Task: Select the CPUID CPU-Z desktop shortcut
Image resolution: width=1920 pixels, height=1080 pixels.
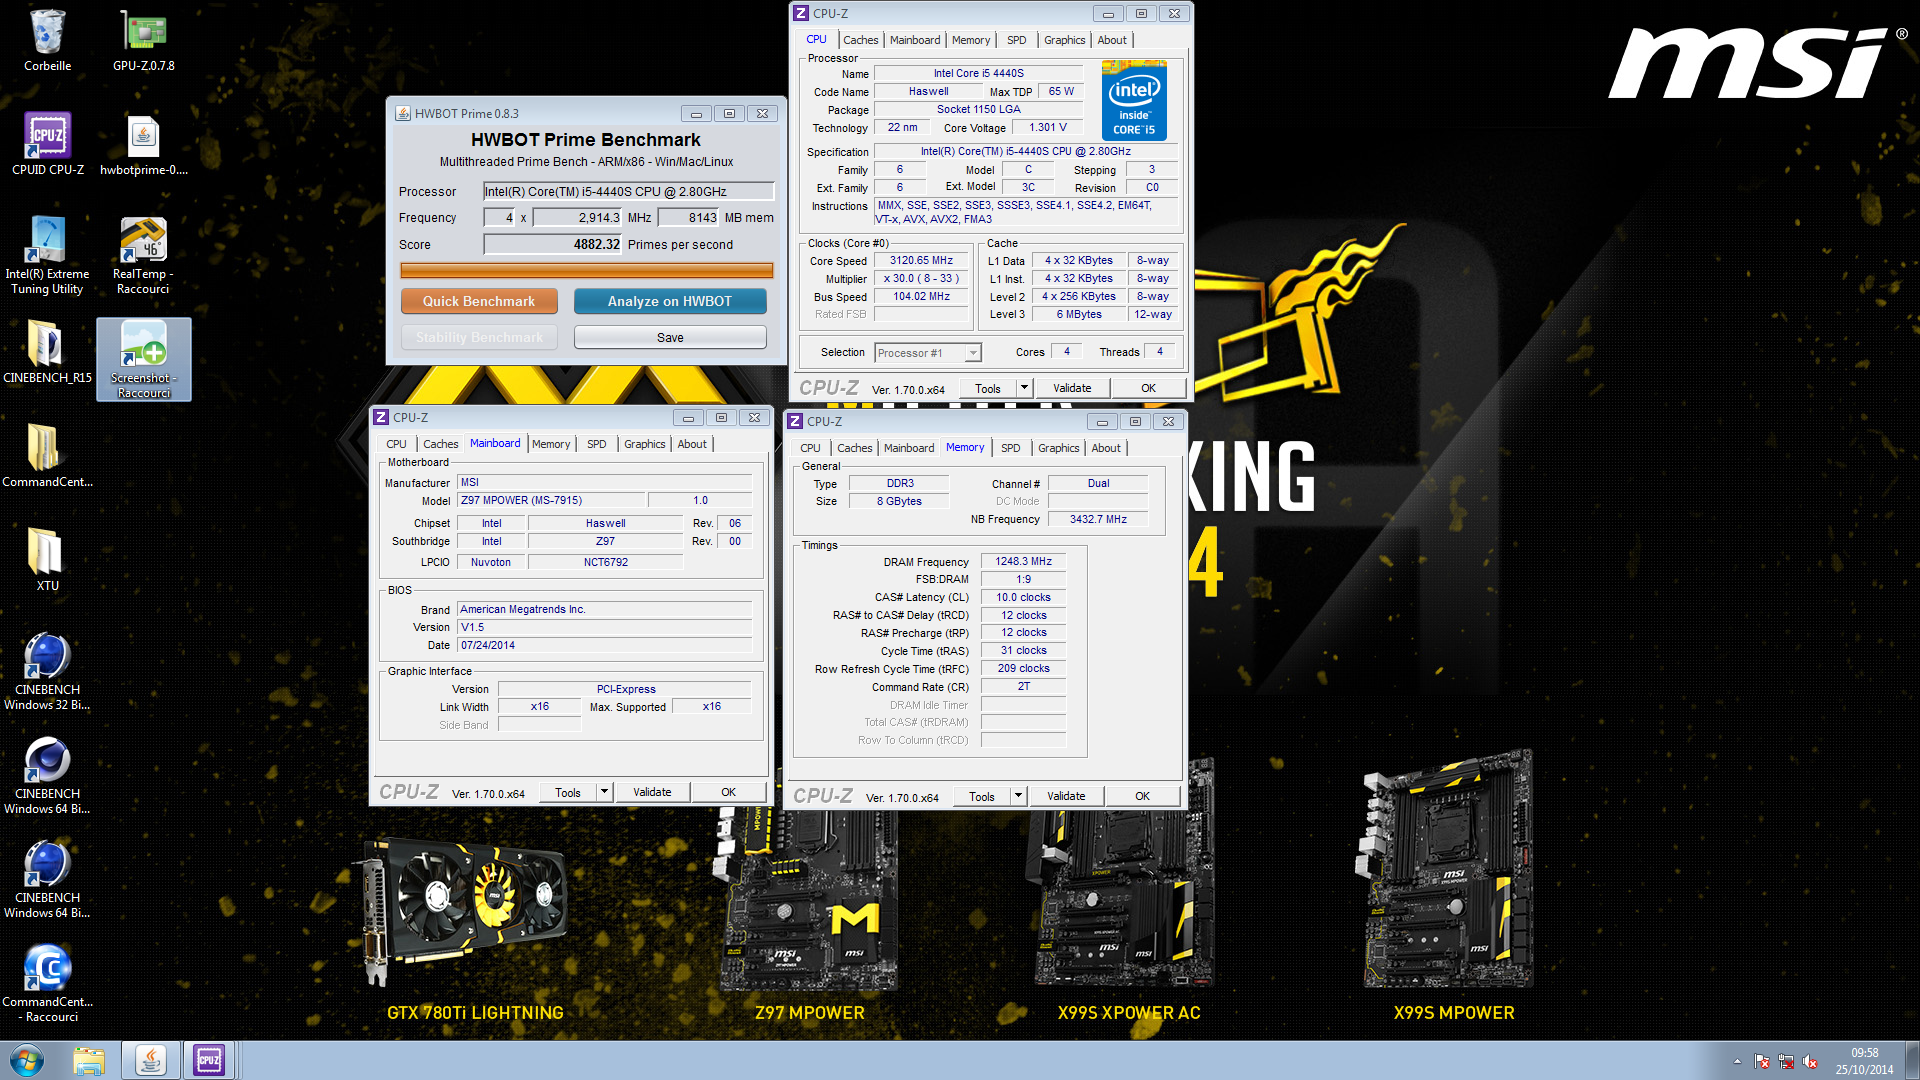Action: pos(47,144)
